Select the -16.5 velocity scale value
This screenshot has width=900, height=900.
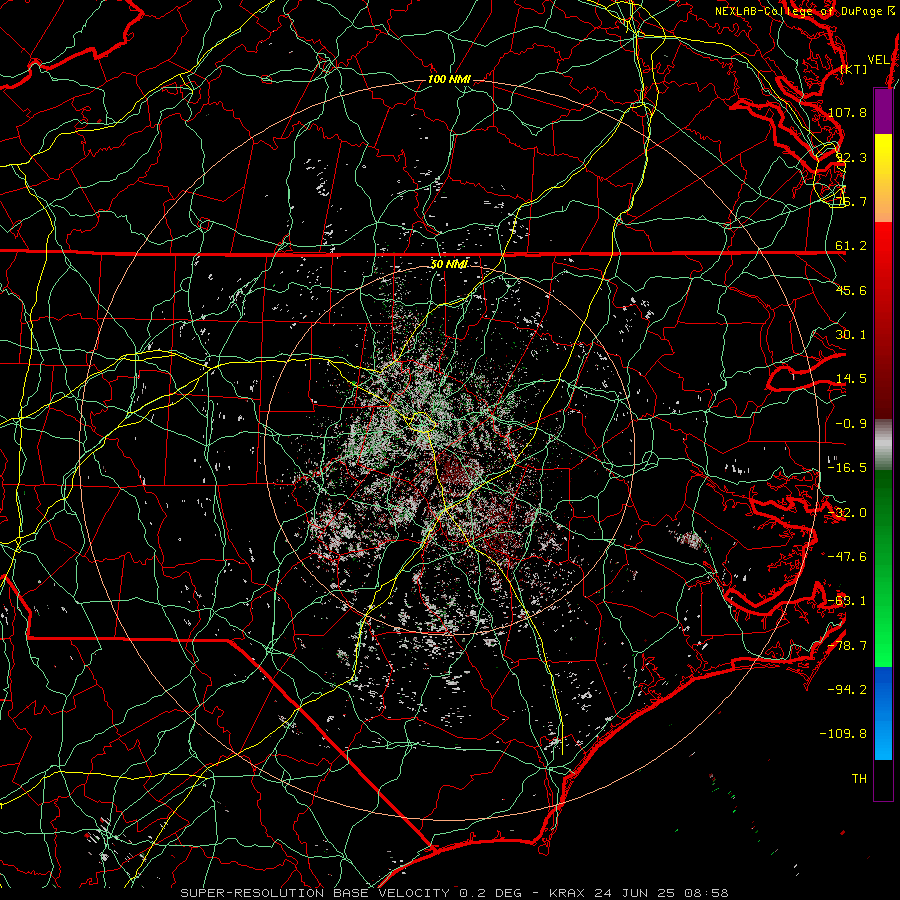[x=847, y=468]
